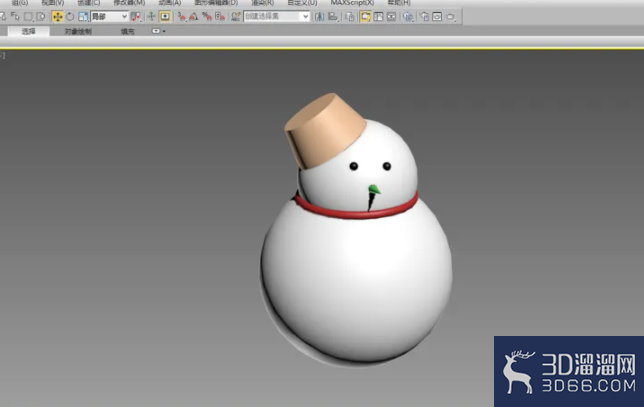Open the 动画(A) menu
644x407 pixels.
pos(170,2)
